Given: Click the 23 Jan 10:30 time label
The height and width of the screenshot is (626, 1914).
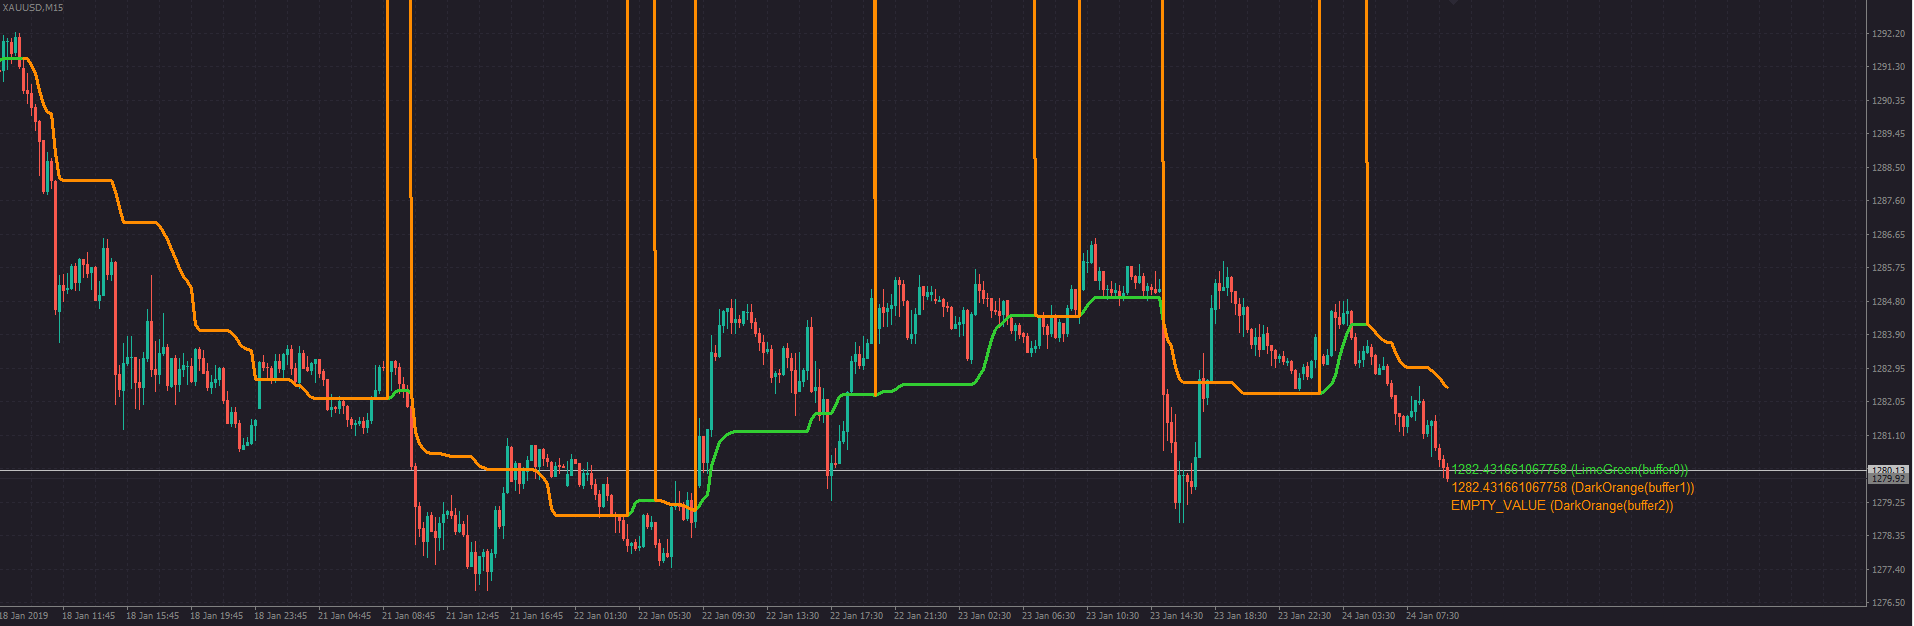Looking at the screenshot, I should coord(1112,616).
